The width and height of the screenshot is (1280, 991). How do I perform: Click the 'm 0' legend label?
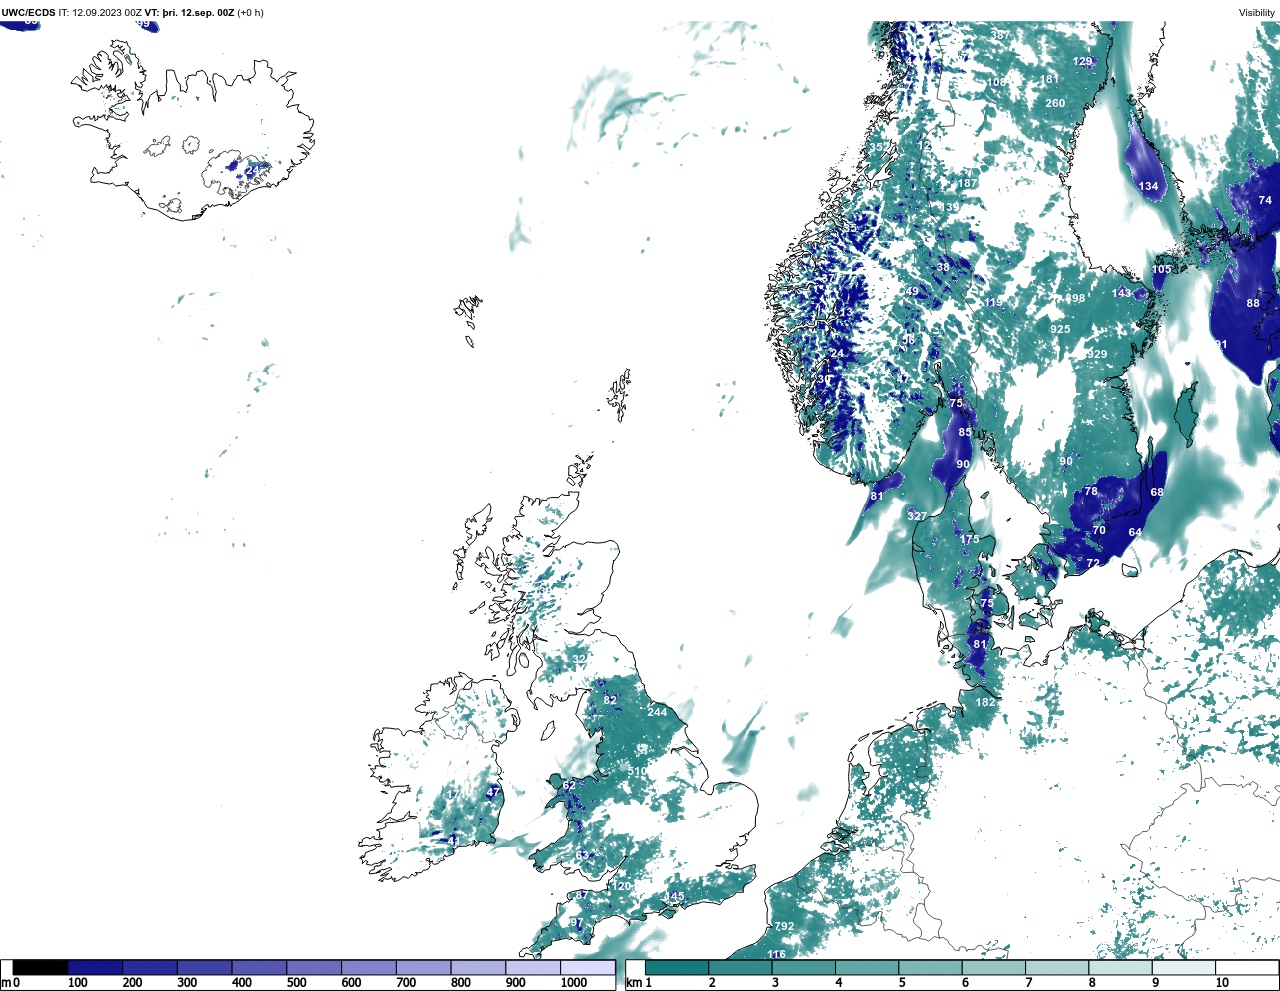pos(10,983)
